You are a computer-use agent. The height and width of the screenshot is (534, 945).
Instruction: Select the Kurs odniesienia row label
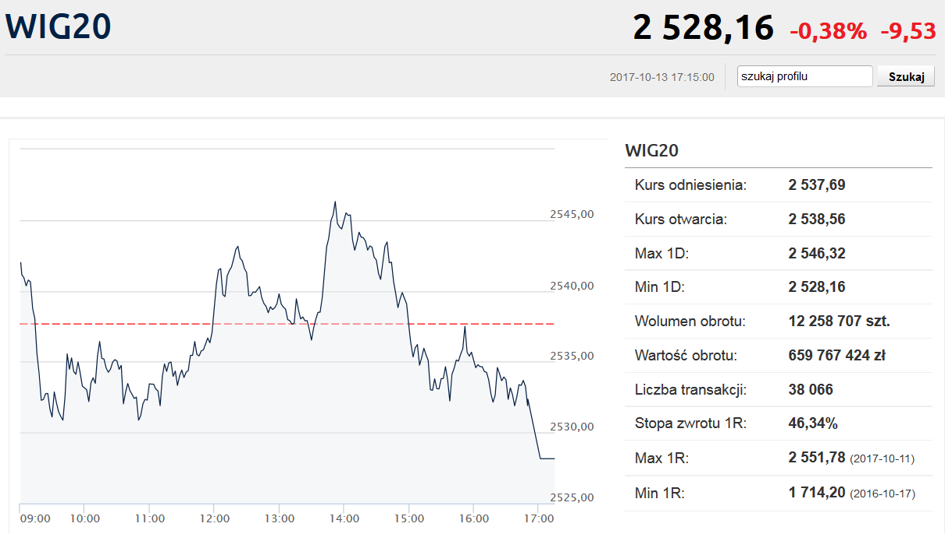tap(690, 185)
